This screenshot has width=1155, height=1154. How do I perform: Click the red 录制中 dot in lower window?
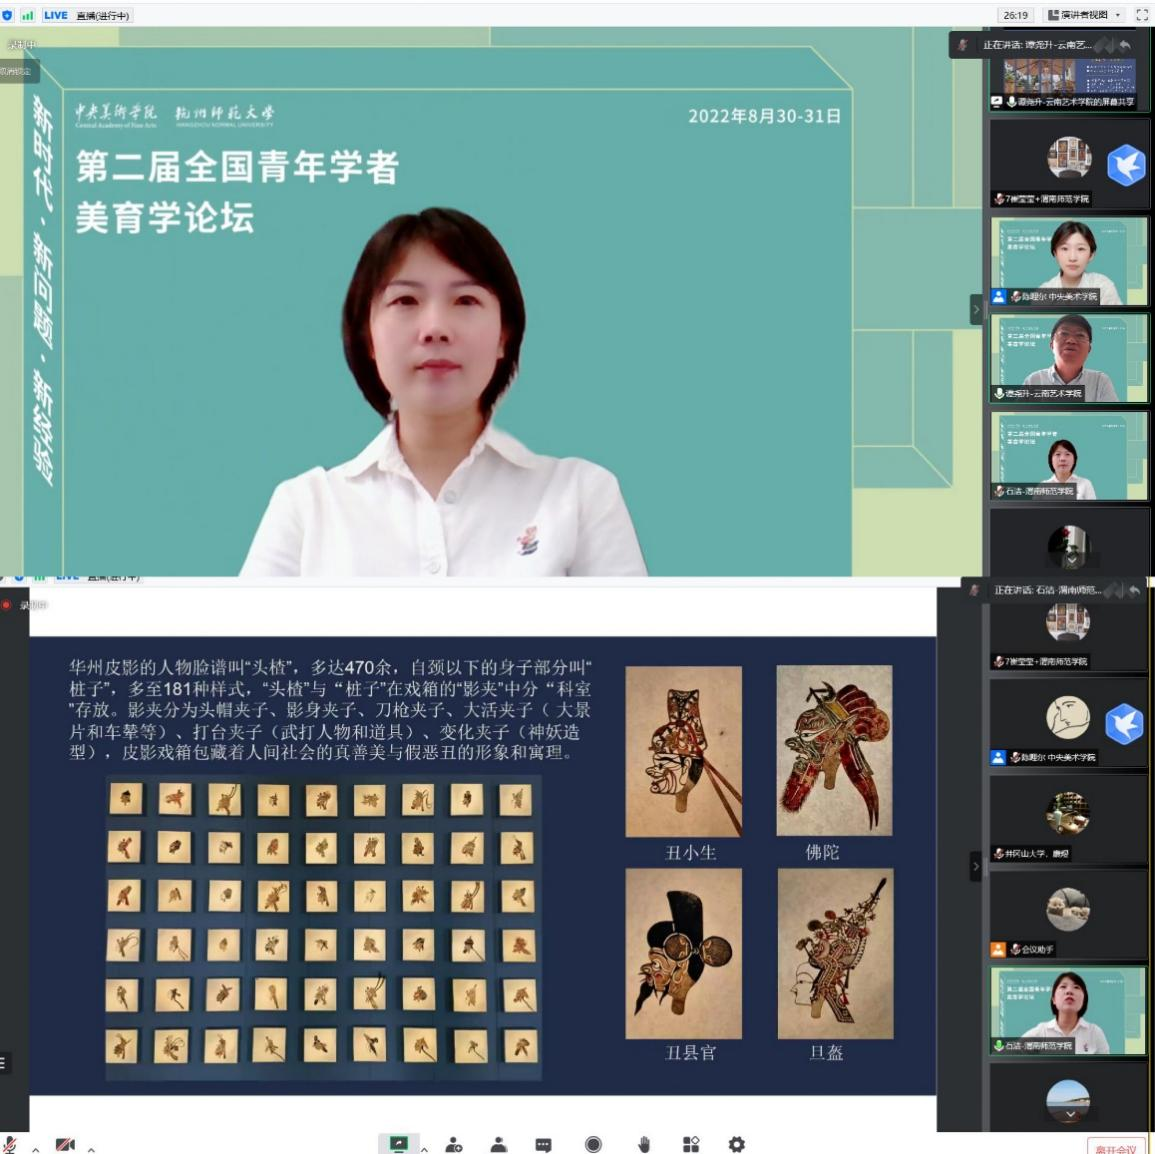click(6, 605)
